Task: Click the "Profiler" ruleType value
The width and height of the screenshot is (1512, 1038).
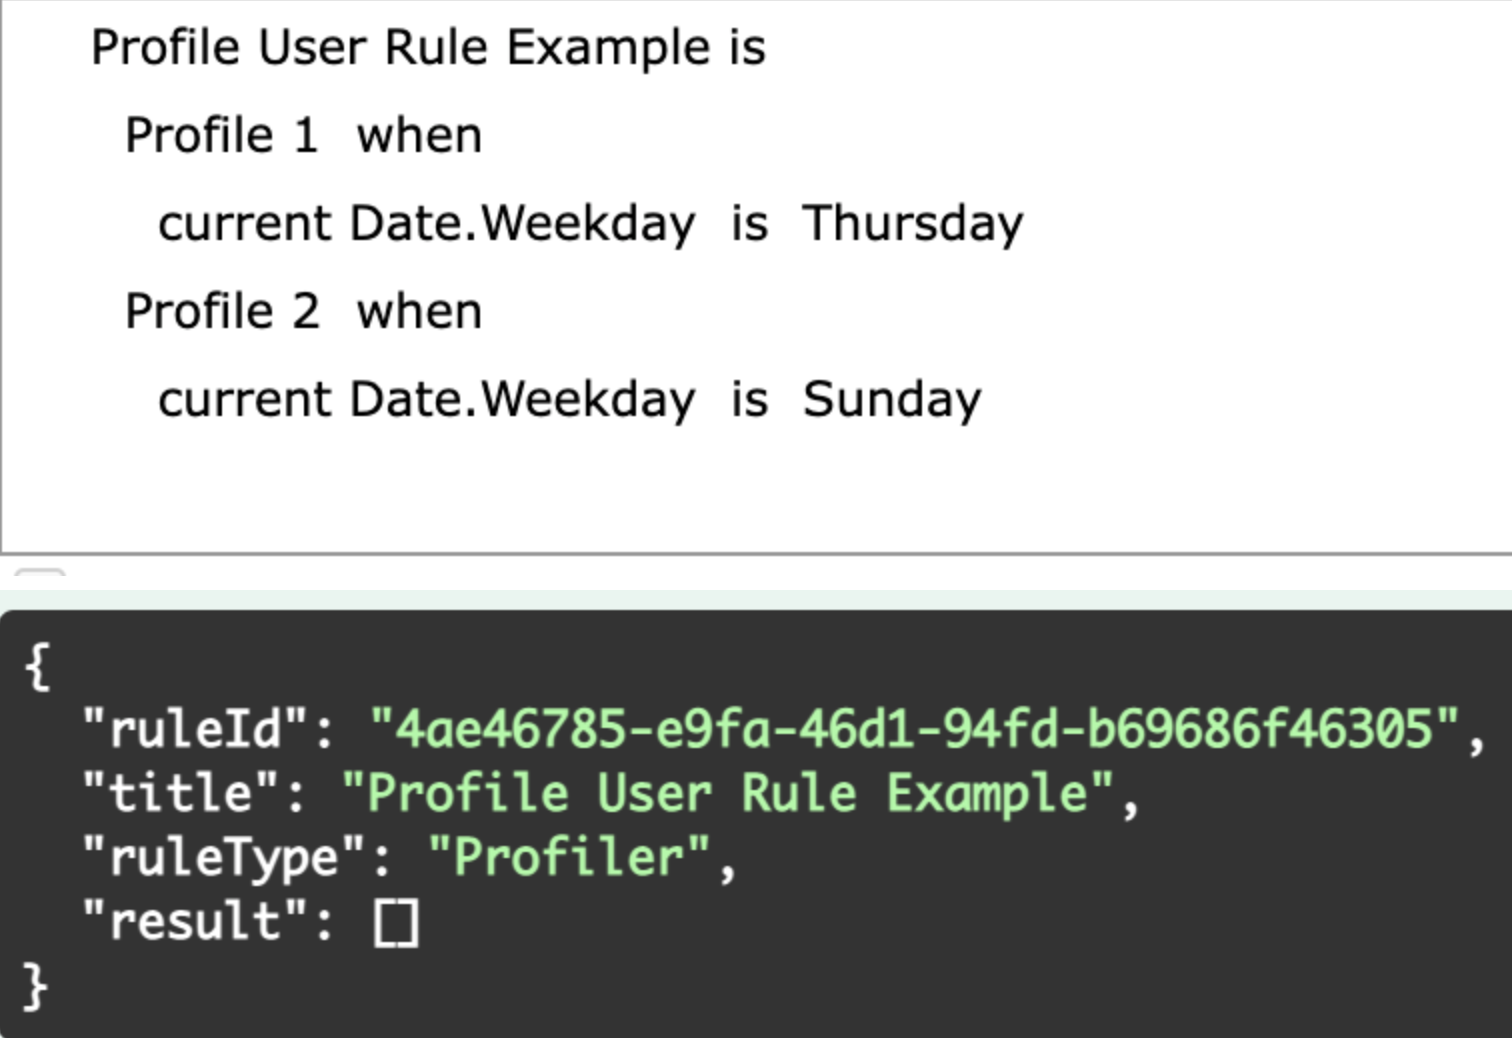Action: pos(570,857)
